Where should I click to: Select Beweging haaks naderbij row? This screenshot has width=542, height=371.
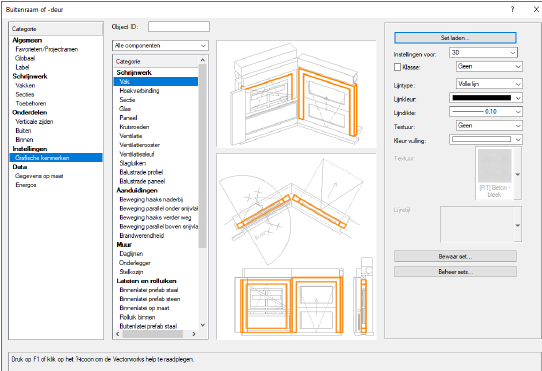pos(151,200)
